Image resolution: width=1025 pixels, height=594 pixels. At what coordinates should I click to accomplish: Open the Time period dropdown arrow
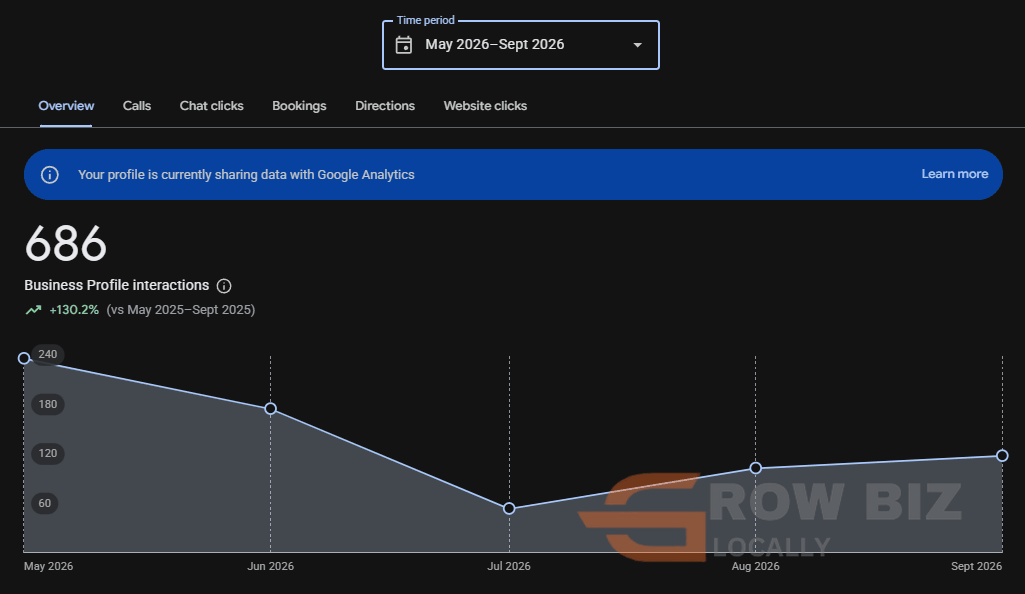637,45
